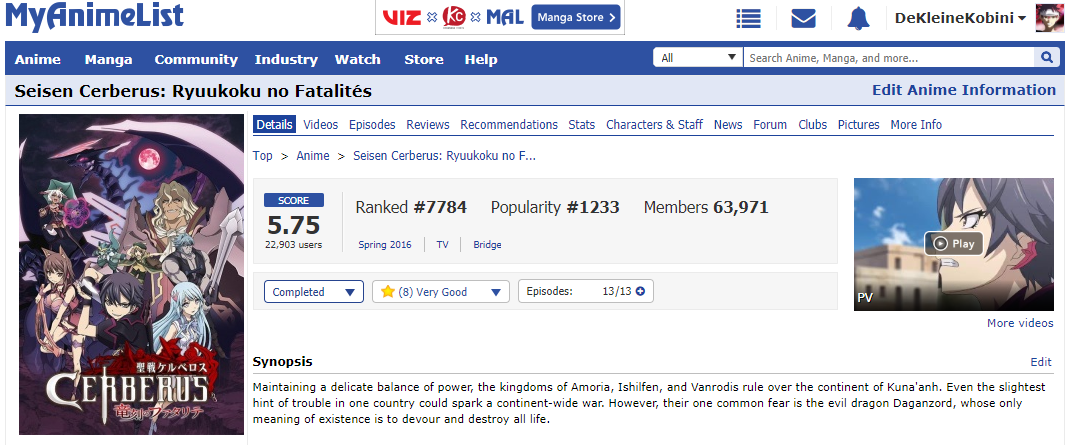Open DeKleineKobini account dropdown

pyautogui.click(x=960, y=18)
